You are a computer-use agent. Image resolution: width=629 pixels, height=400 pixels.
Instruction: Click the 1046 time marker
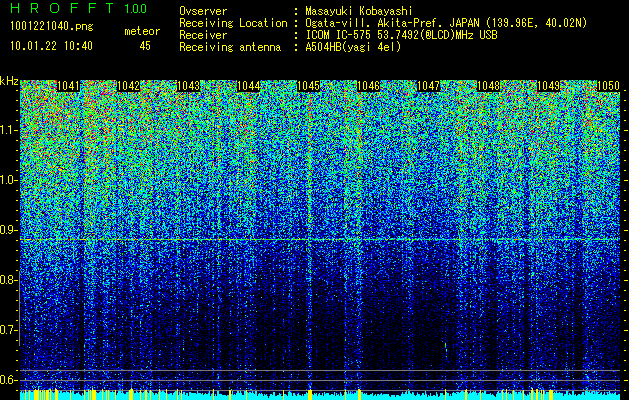tap(369, 86)
